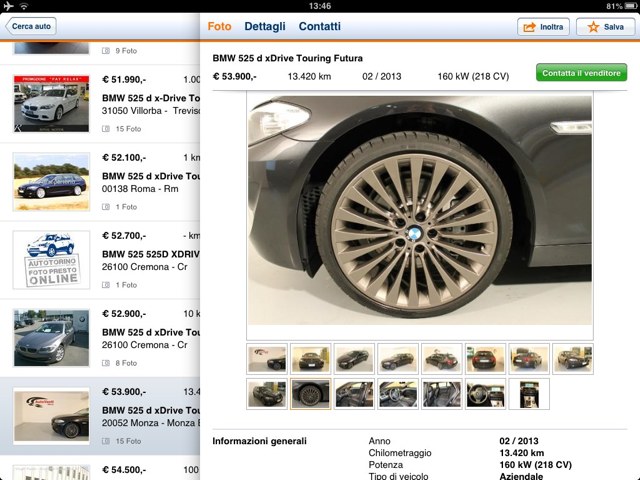Image resolution: width=640 pixels, height=480 pixels.
Task: Select the Foto tab
Action: pyautogui.click(x=219, y=27)
